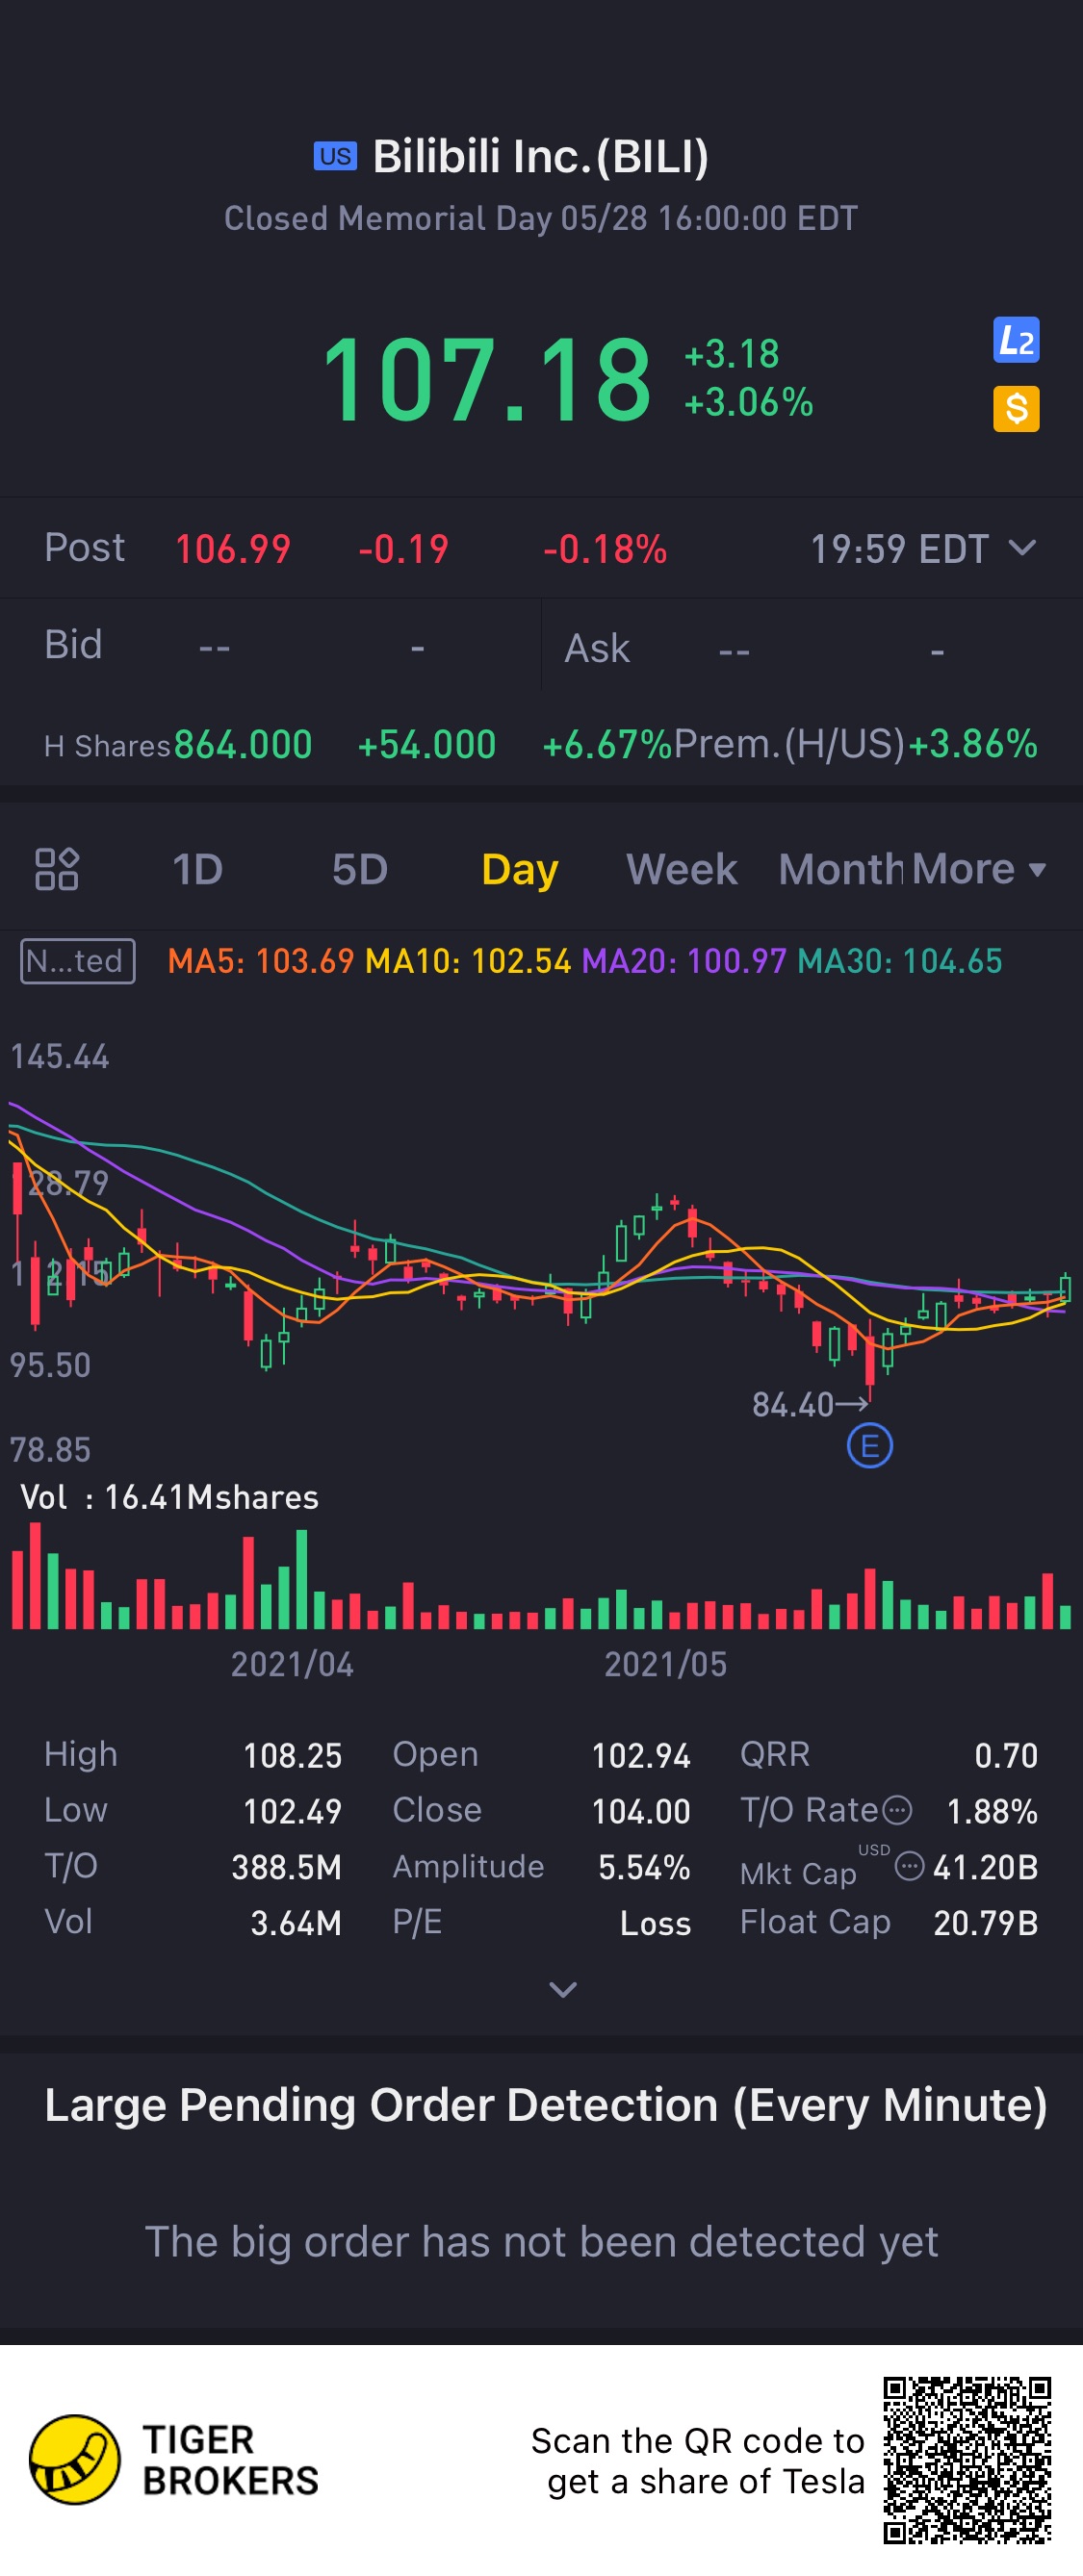Expand the post-market time dropdown chevron
Image resolution: width=1083 pixels, height=2576 pixels.
1022,548
